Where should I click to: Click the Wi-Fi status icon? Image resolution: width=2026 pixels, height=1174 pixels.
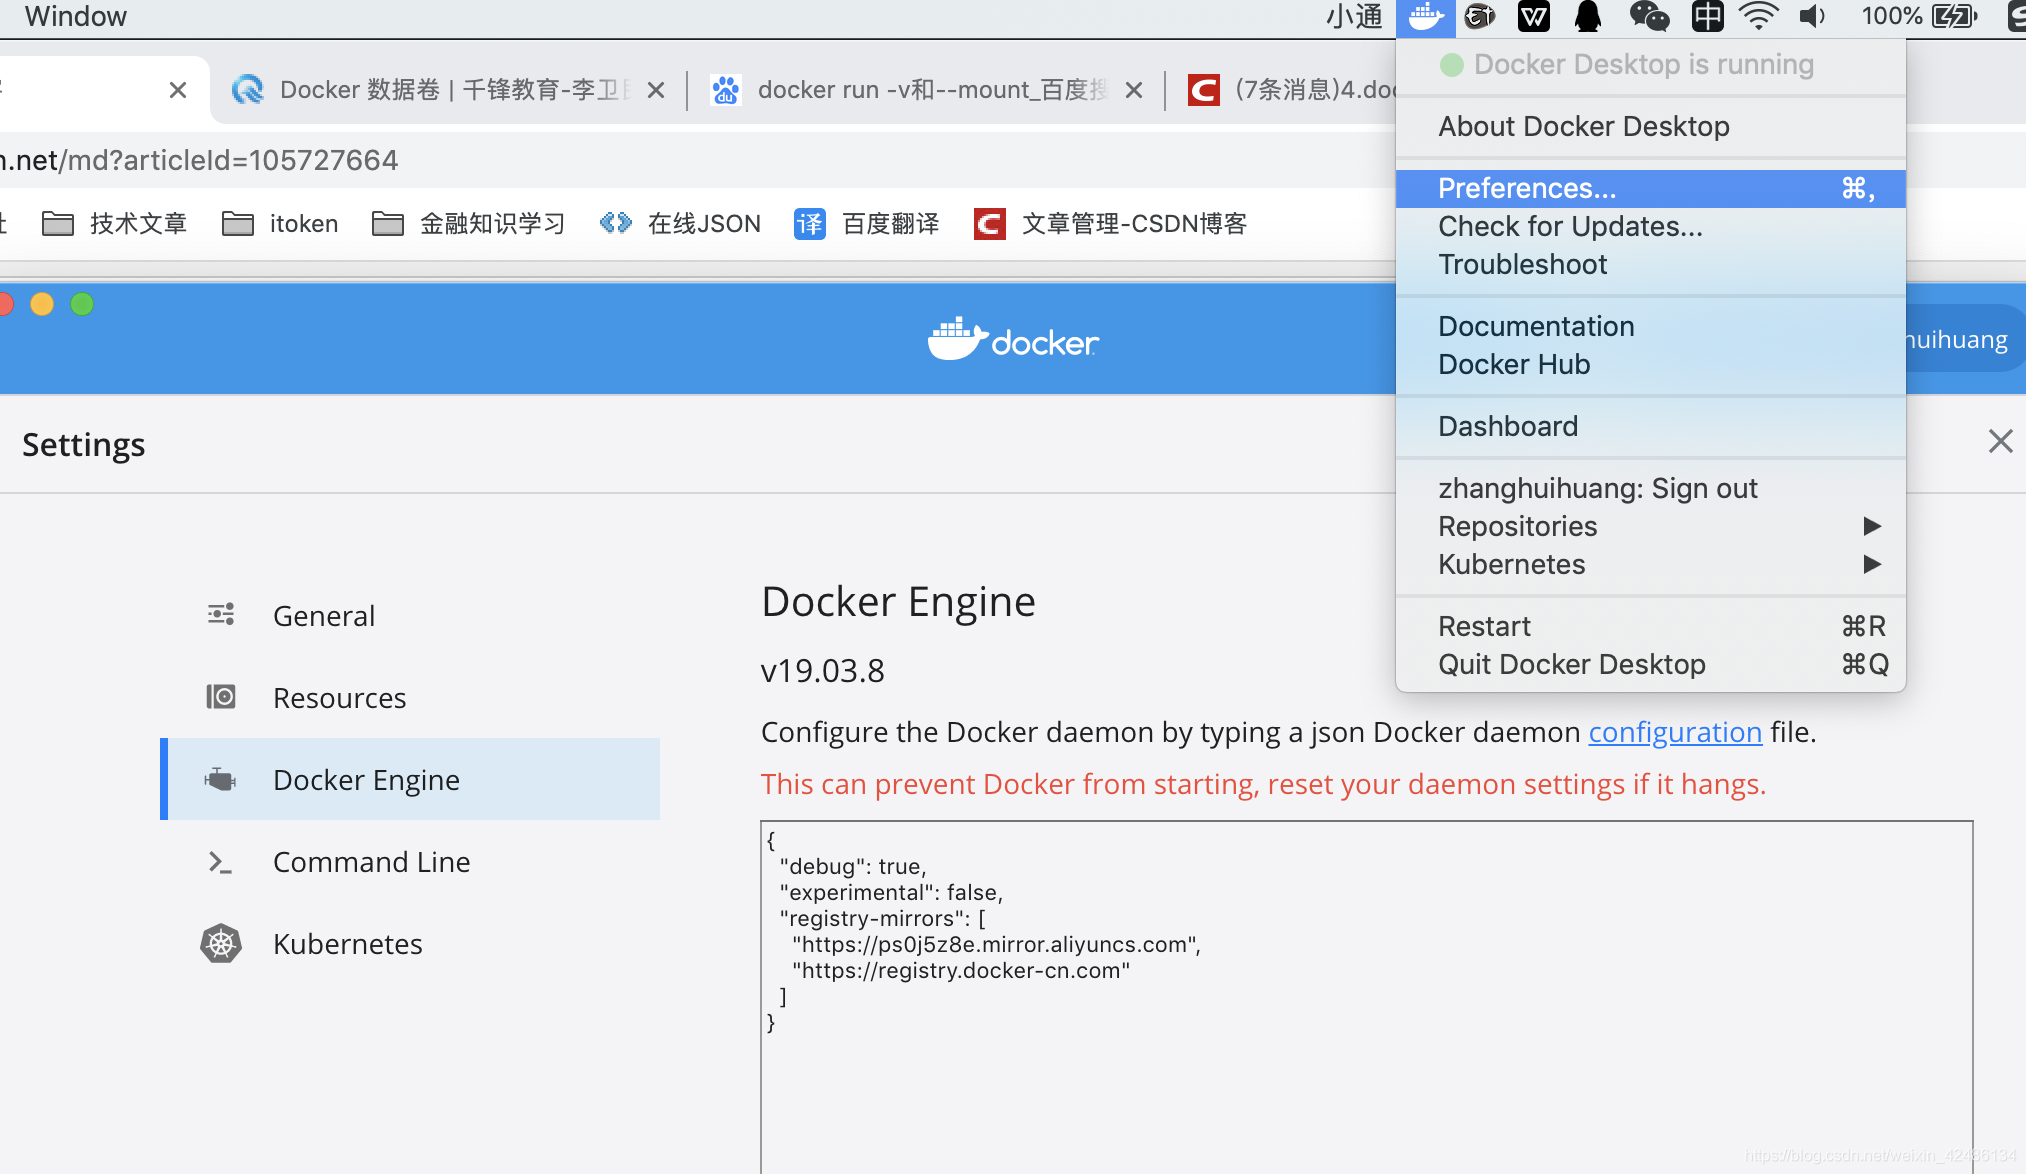[1757, 17]
